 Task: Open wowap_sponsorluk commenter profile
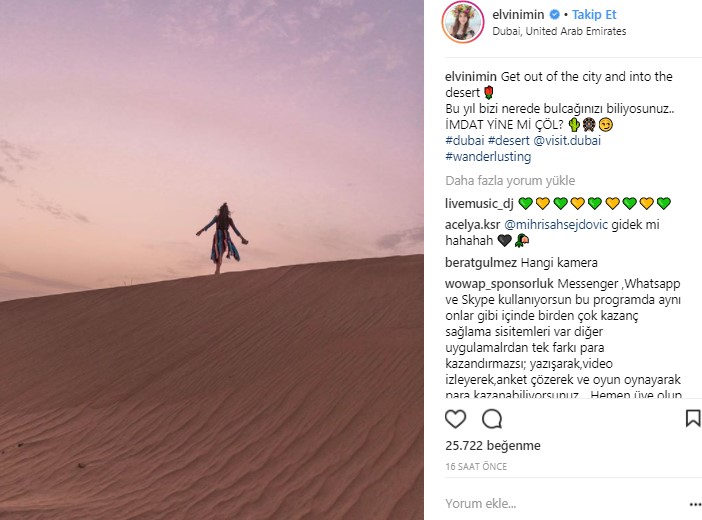[x=499, y=284]
